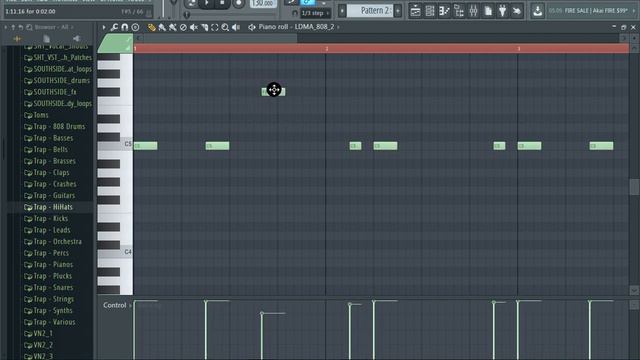Image resolution: width=640 pixels, height=360 pixels.
Task: Click the C4 key on piano keyboard
Action: 115,253
